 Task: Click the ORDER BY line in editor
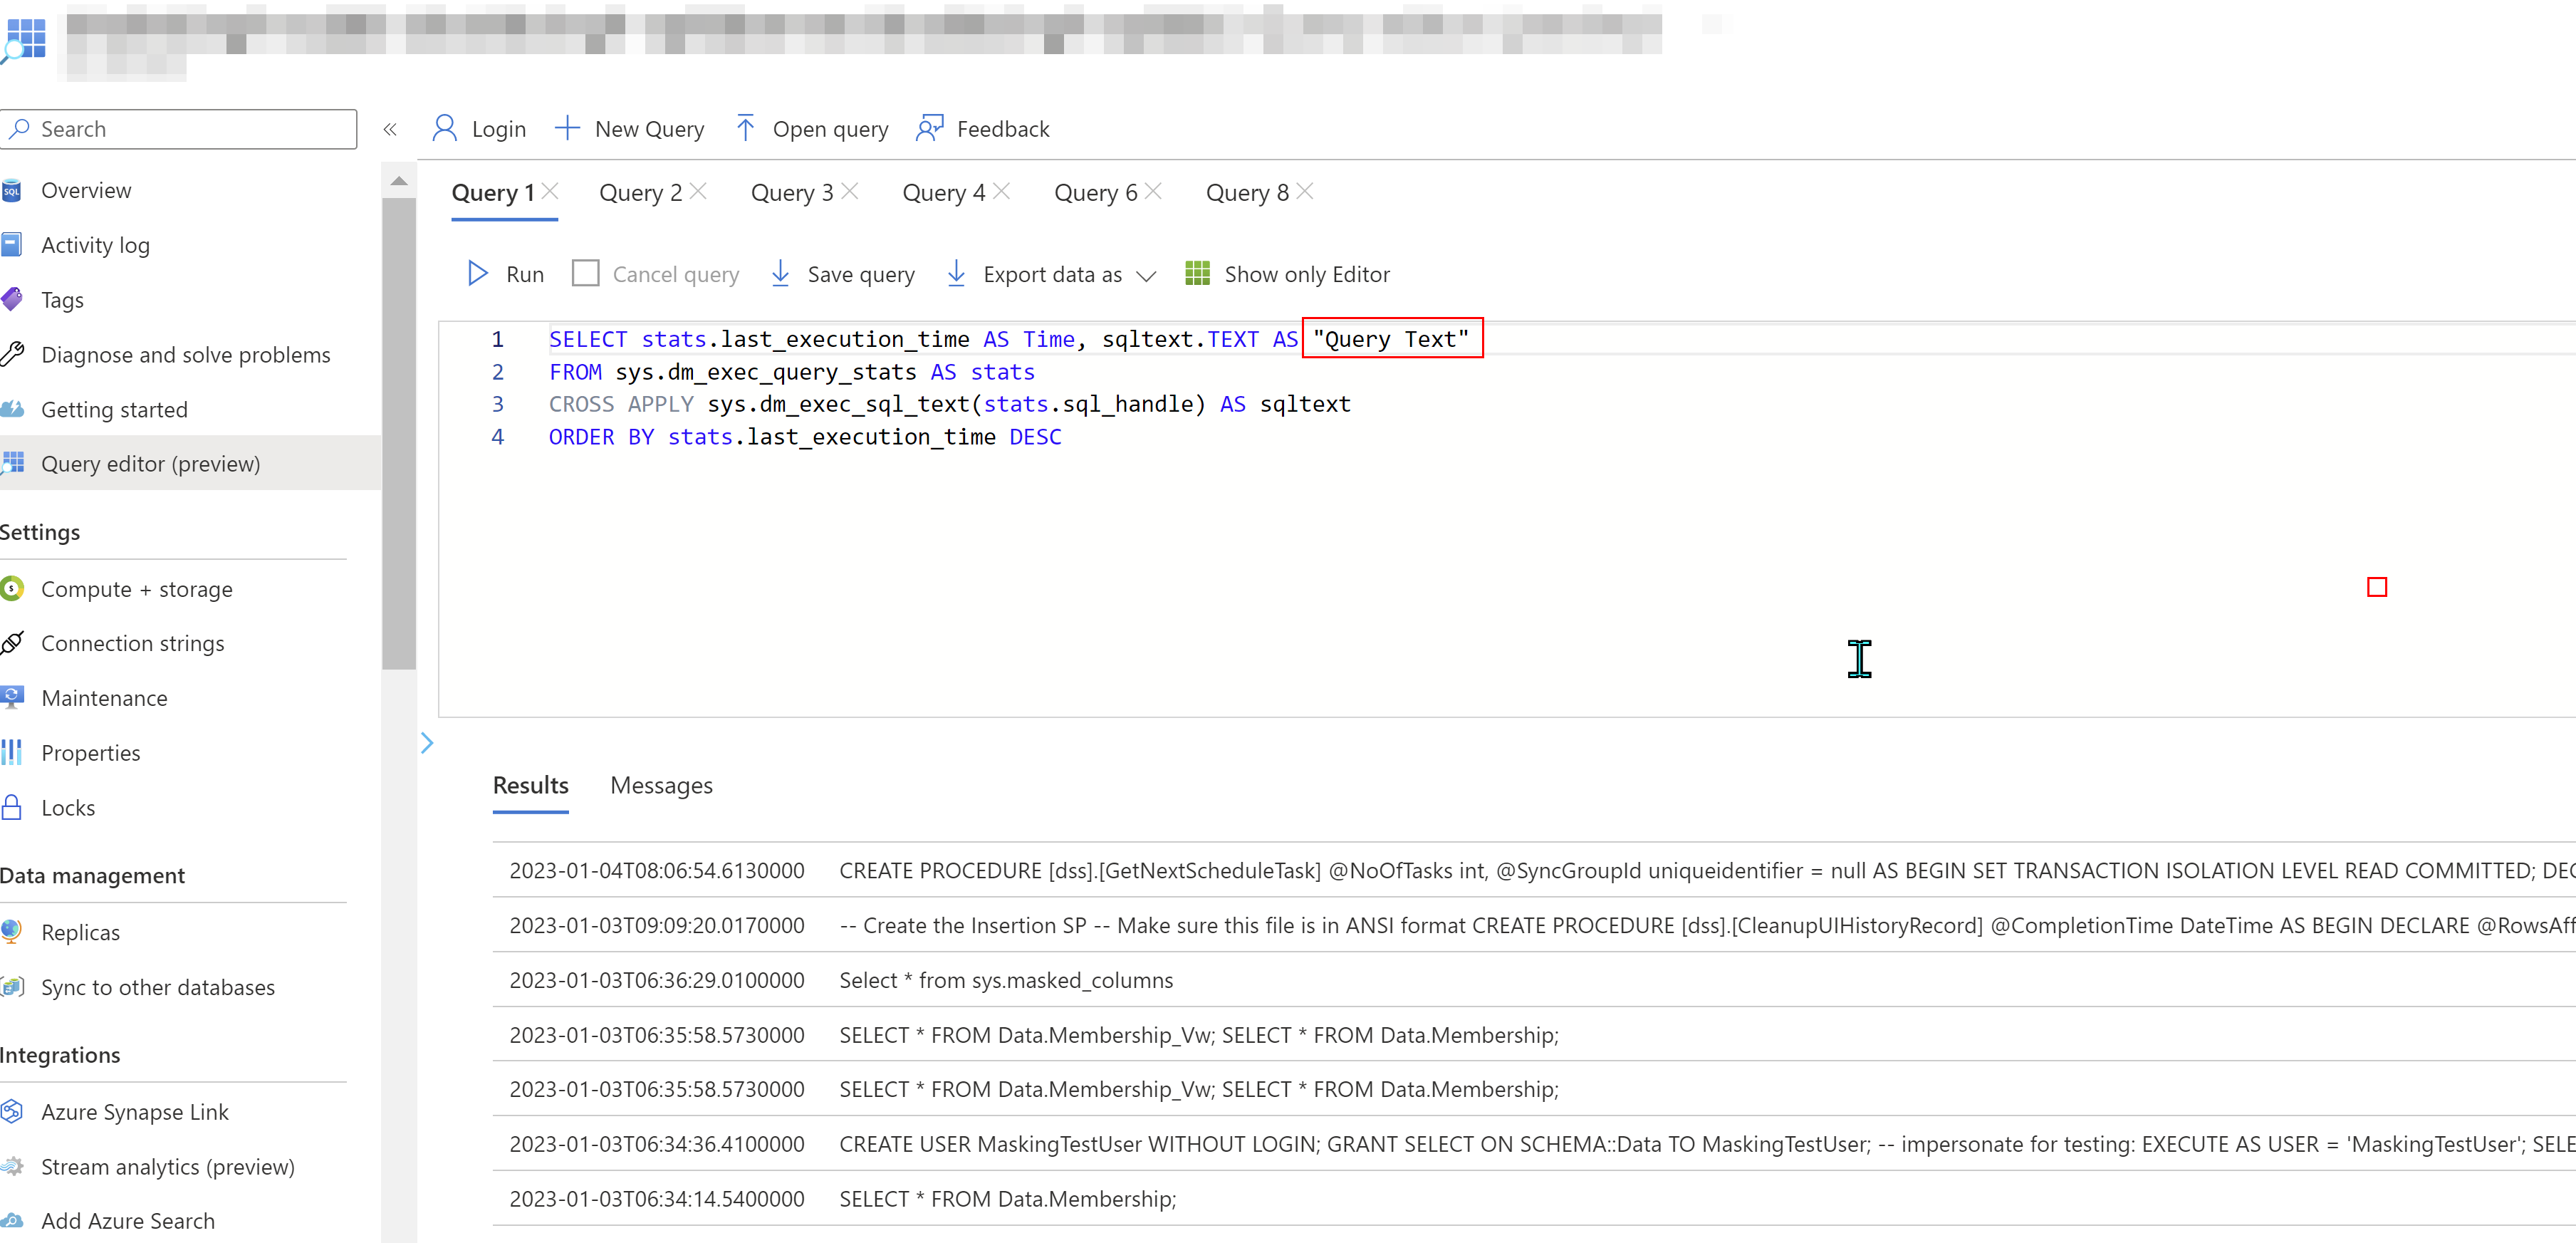coord(805,437)
